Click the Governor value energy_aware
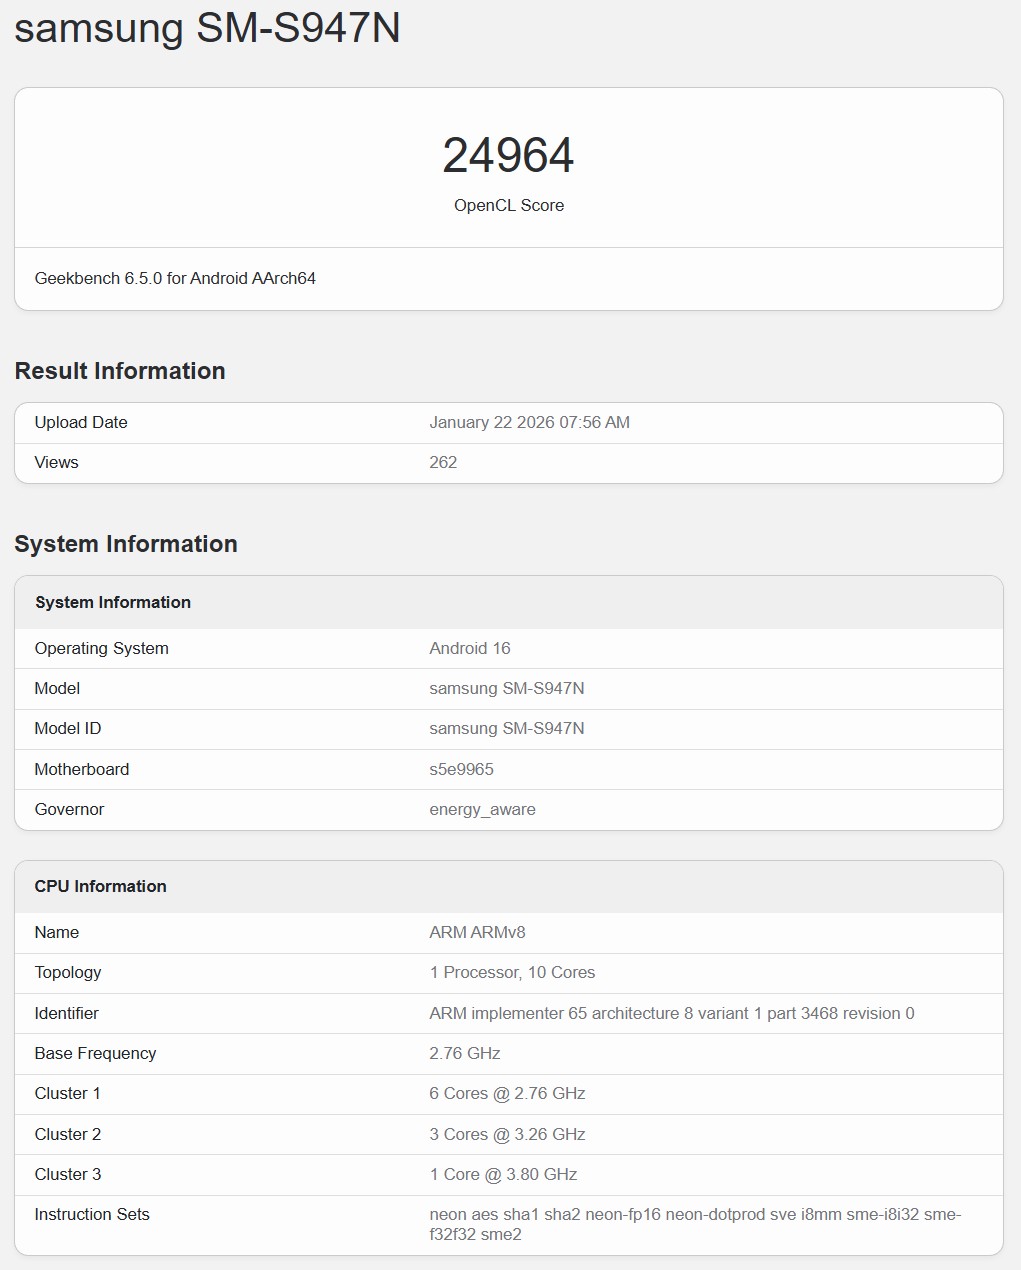 click(x=482, y=809)
